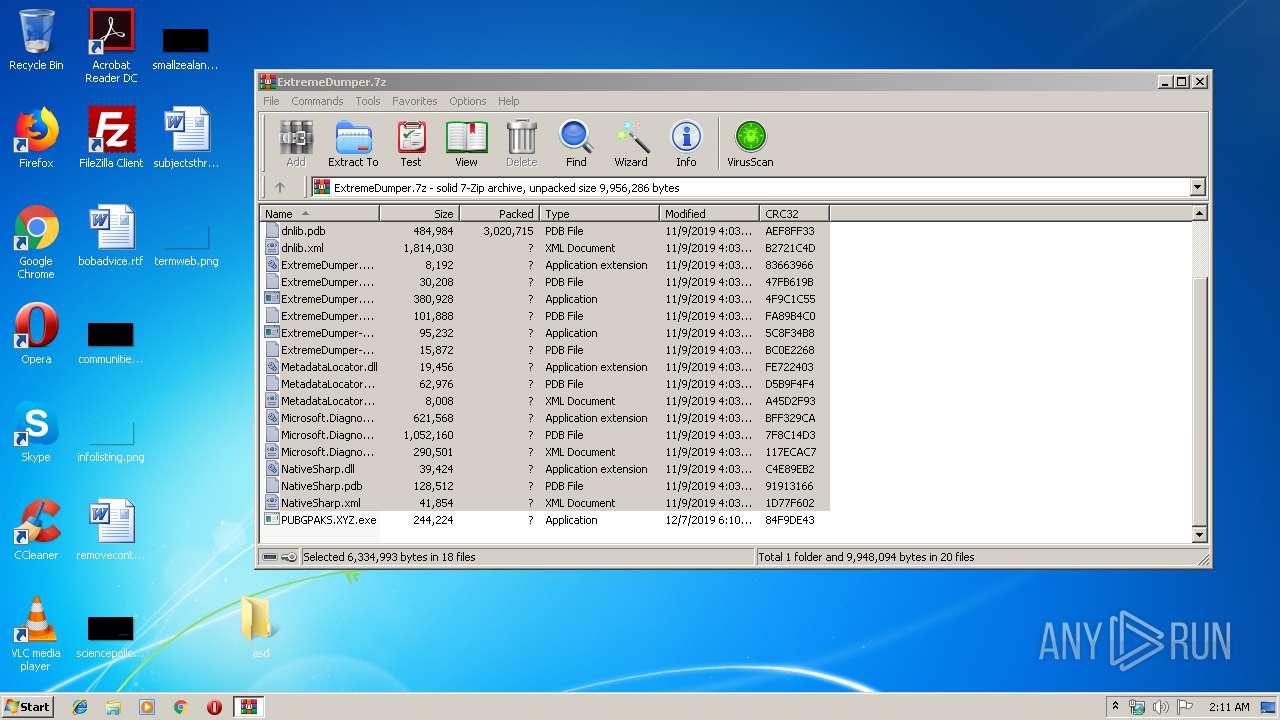The height and width of the screenshot is (720, 1280).
Task: Sort list by CRC32 column
Action: point(794,213)
